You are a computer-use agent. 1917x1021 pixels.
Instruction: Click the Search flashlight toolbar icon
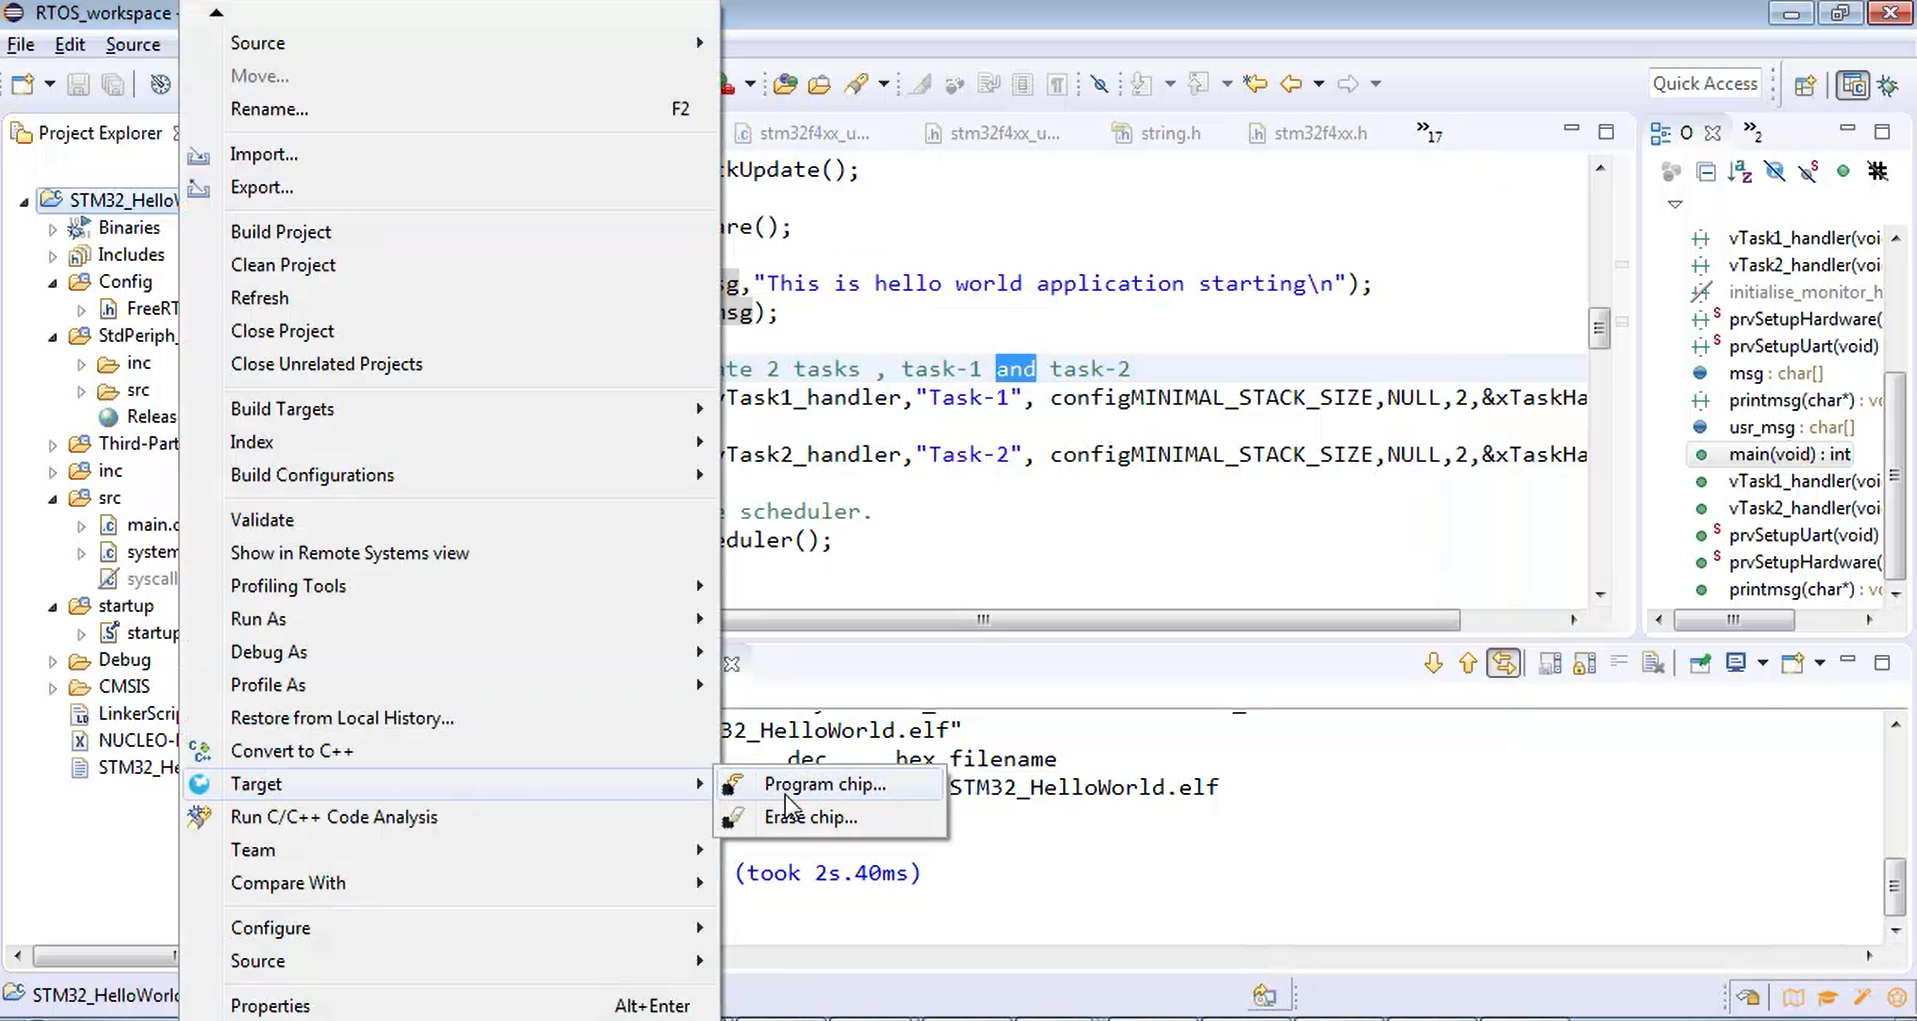click(856, 84)
